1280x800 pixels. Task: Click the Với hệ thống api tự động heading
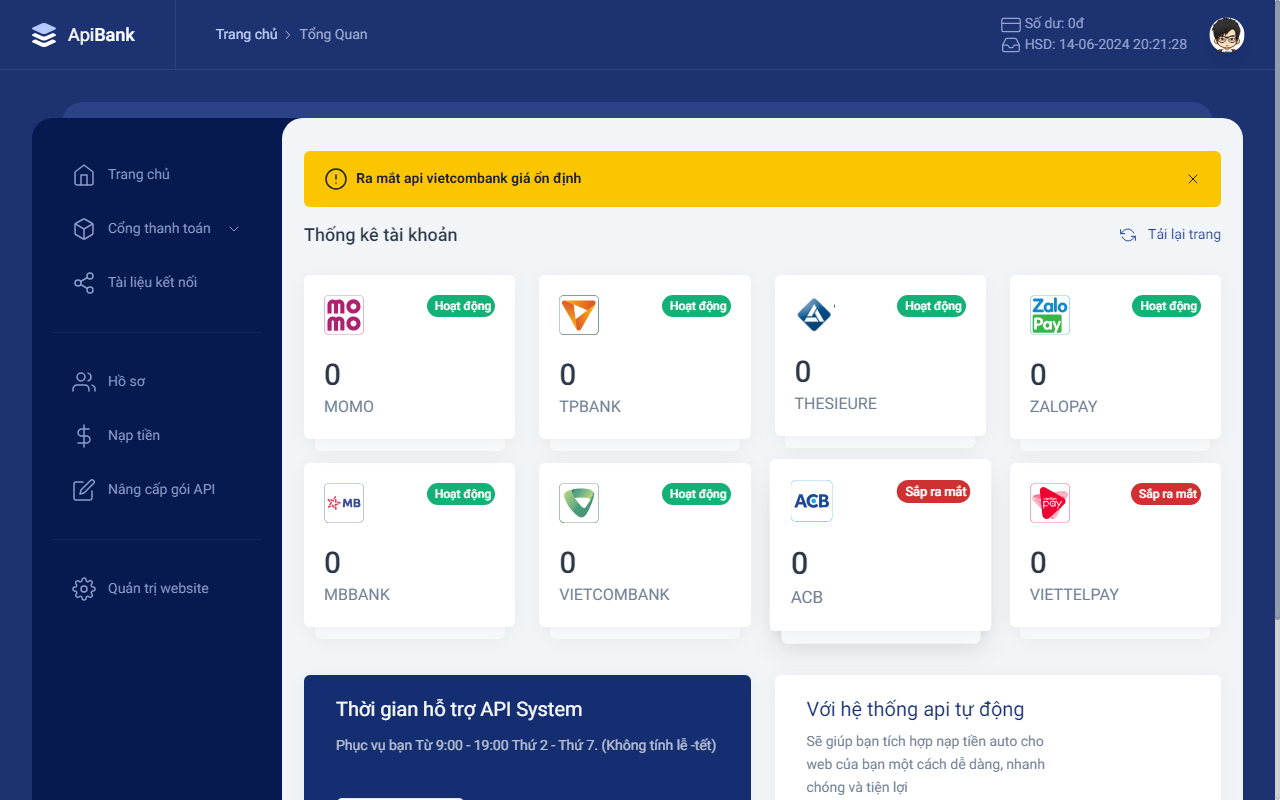pyautogui.click(x=916, y=710)
